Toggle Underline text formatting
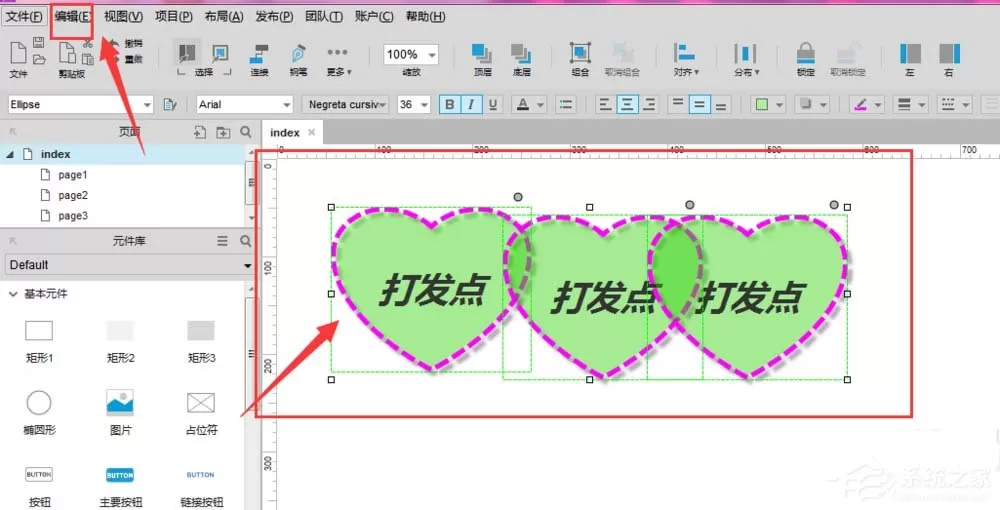Image resolution: width=1000 pixels, height=510 pixels. pyautogui.click(x=492, y=105)
